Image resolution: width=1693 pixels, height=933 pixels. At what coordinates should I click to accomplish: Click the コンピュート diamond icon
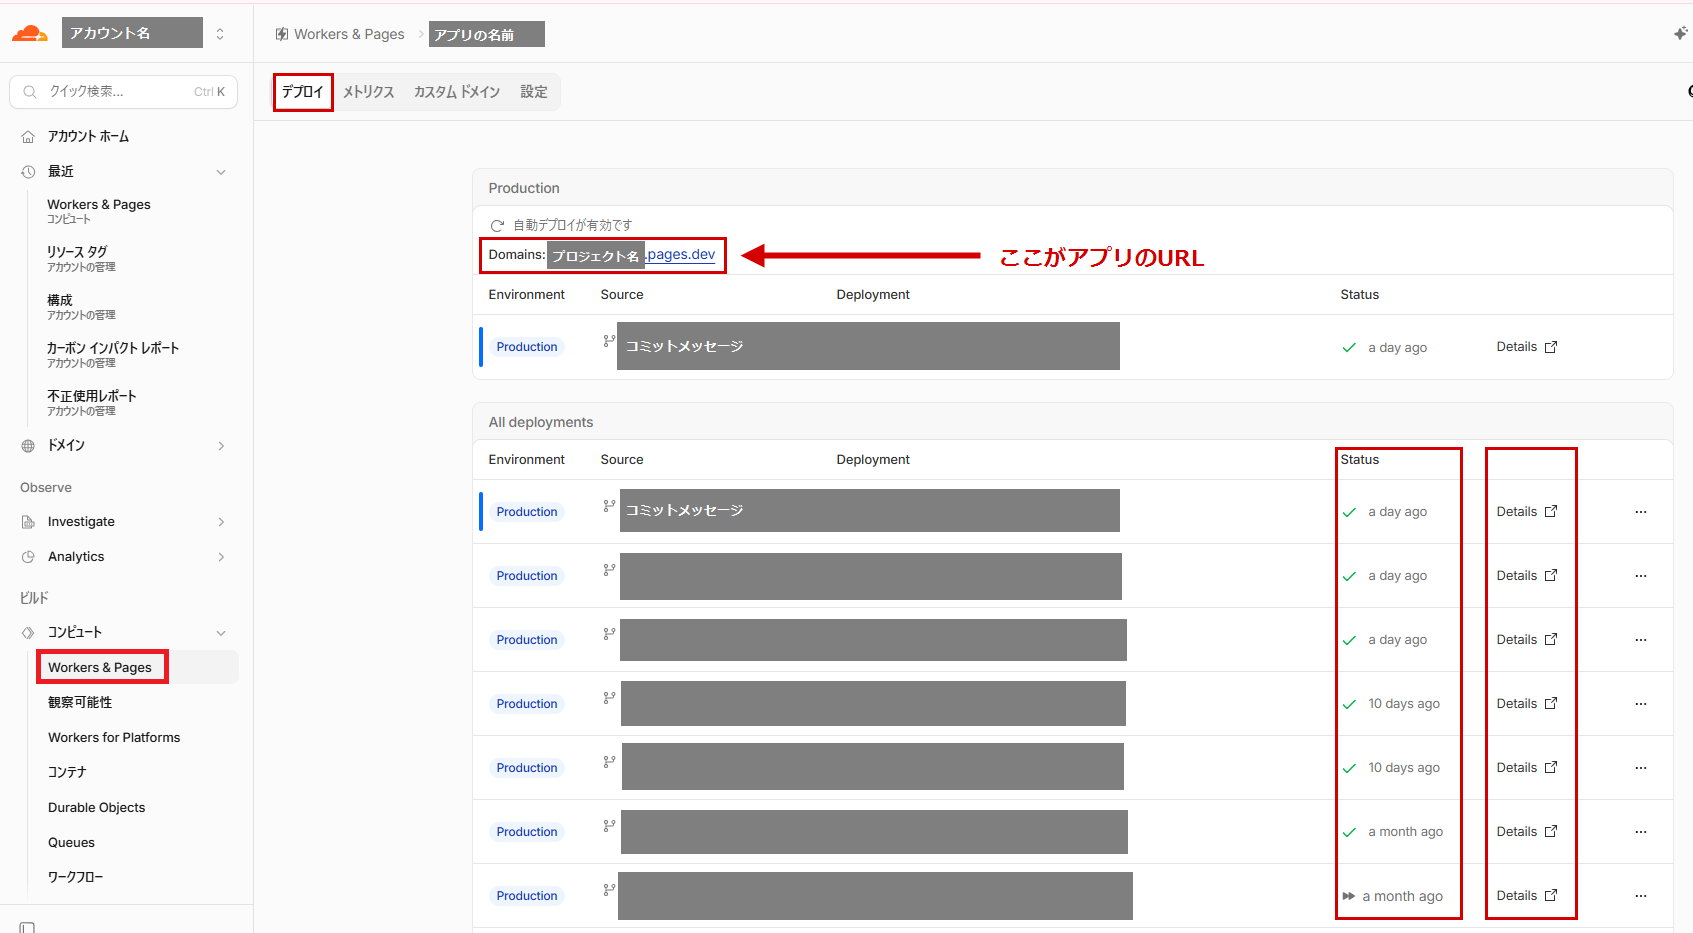click(28, 632)
